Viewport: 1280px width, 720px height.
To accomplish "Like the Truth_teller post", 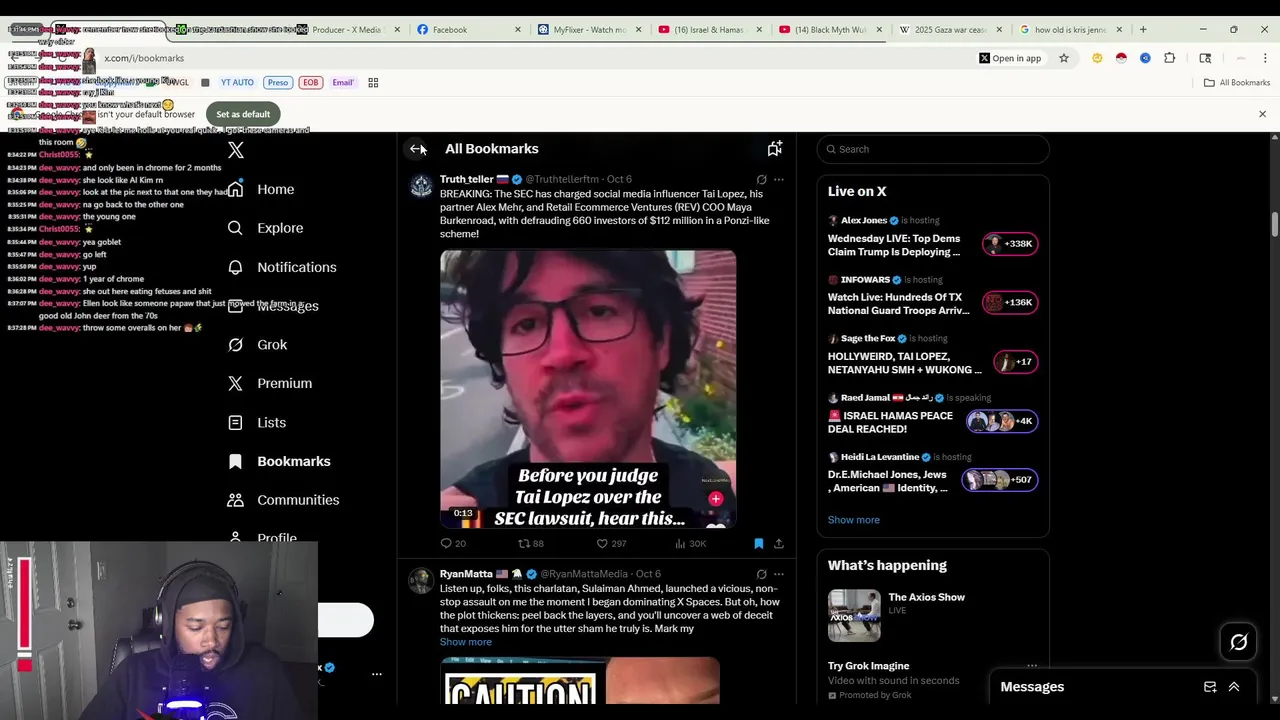I will point(611,543).
